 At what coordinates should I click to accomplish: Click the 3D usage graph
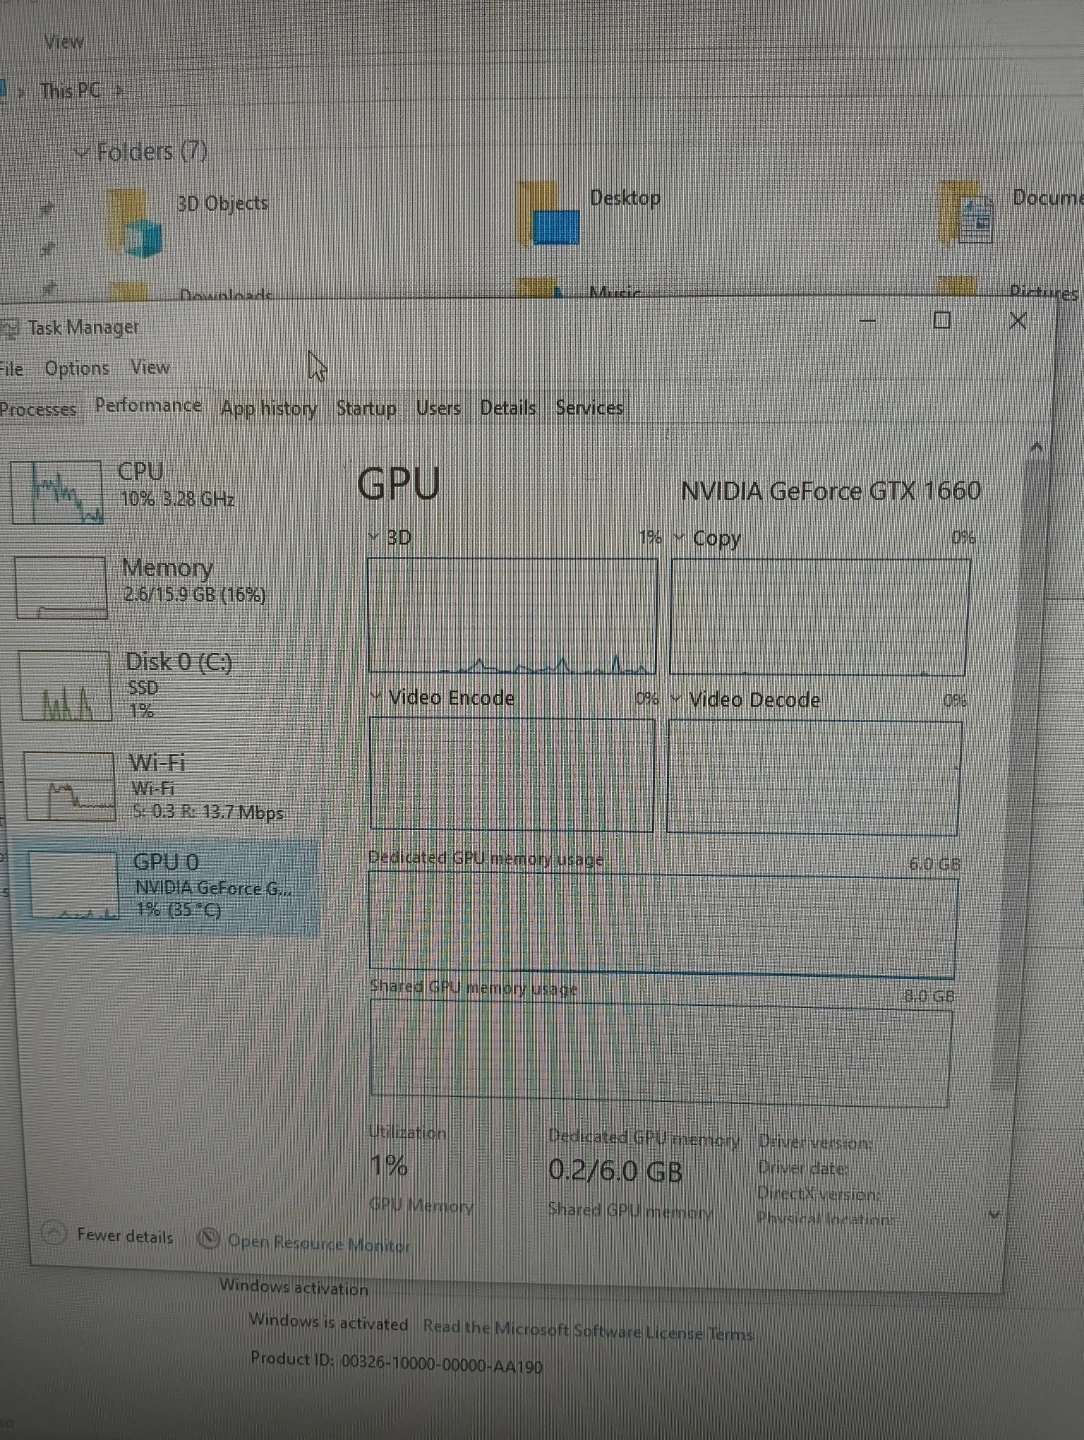[512, 615]
